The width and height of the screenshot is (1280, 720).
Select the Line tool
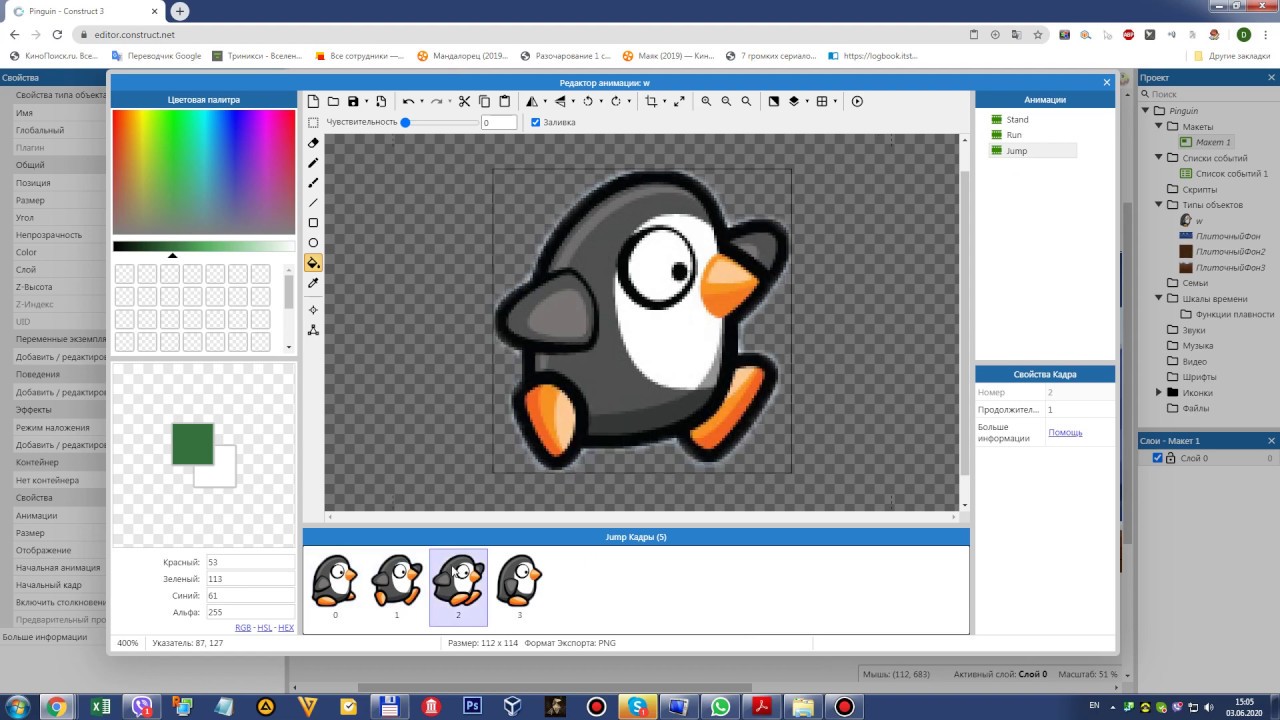point(313,203)
